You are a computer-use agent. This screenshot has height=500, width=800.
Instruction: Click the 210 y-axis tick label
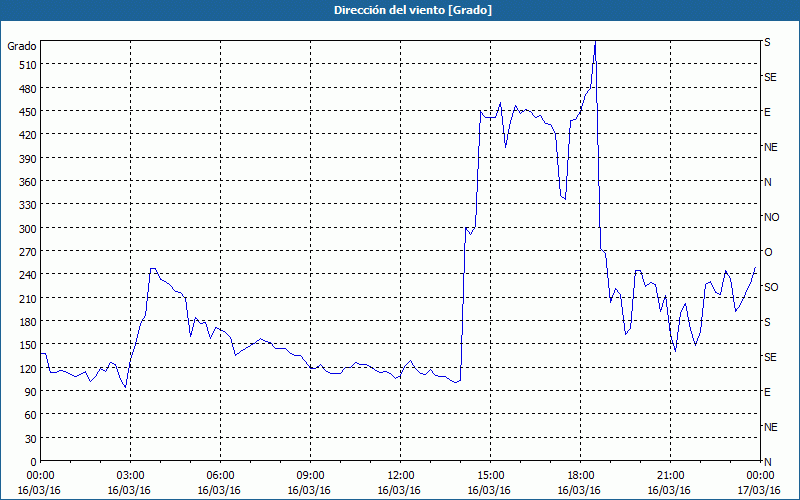28,298
